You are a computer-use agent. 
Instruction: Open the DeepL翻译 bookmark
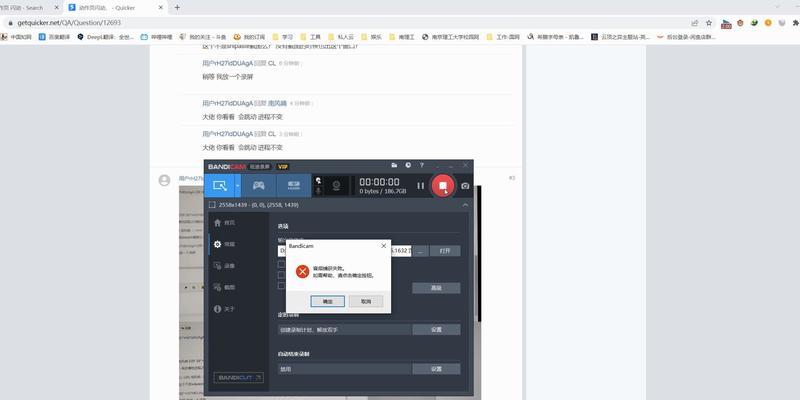pyautogui.click(x=106, y=37)
